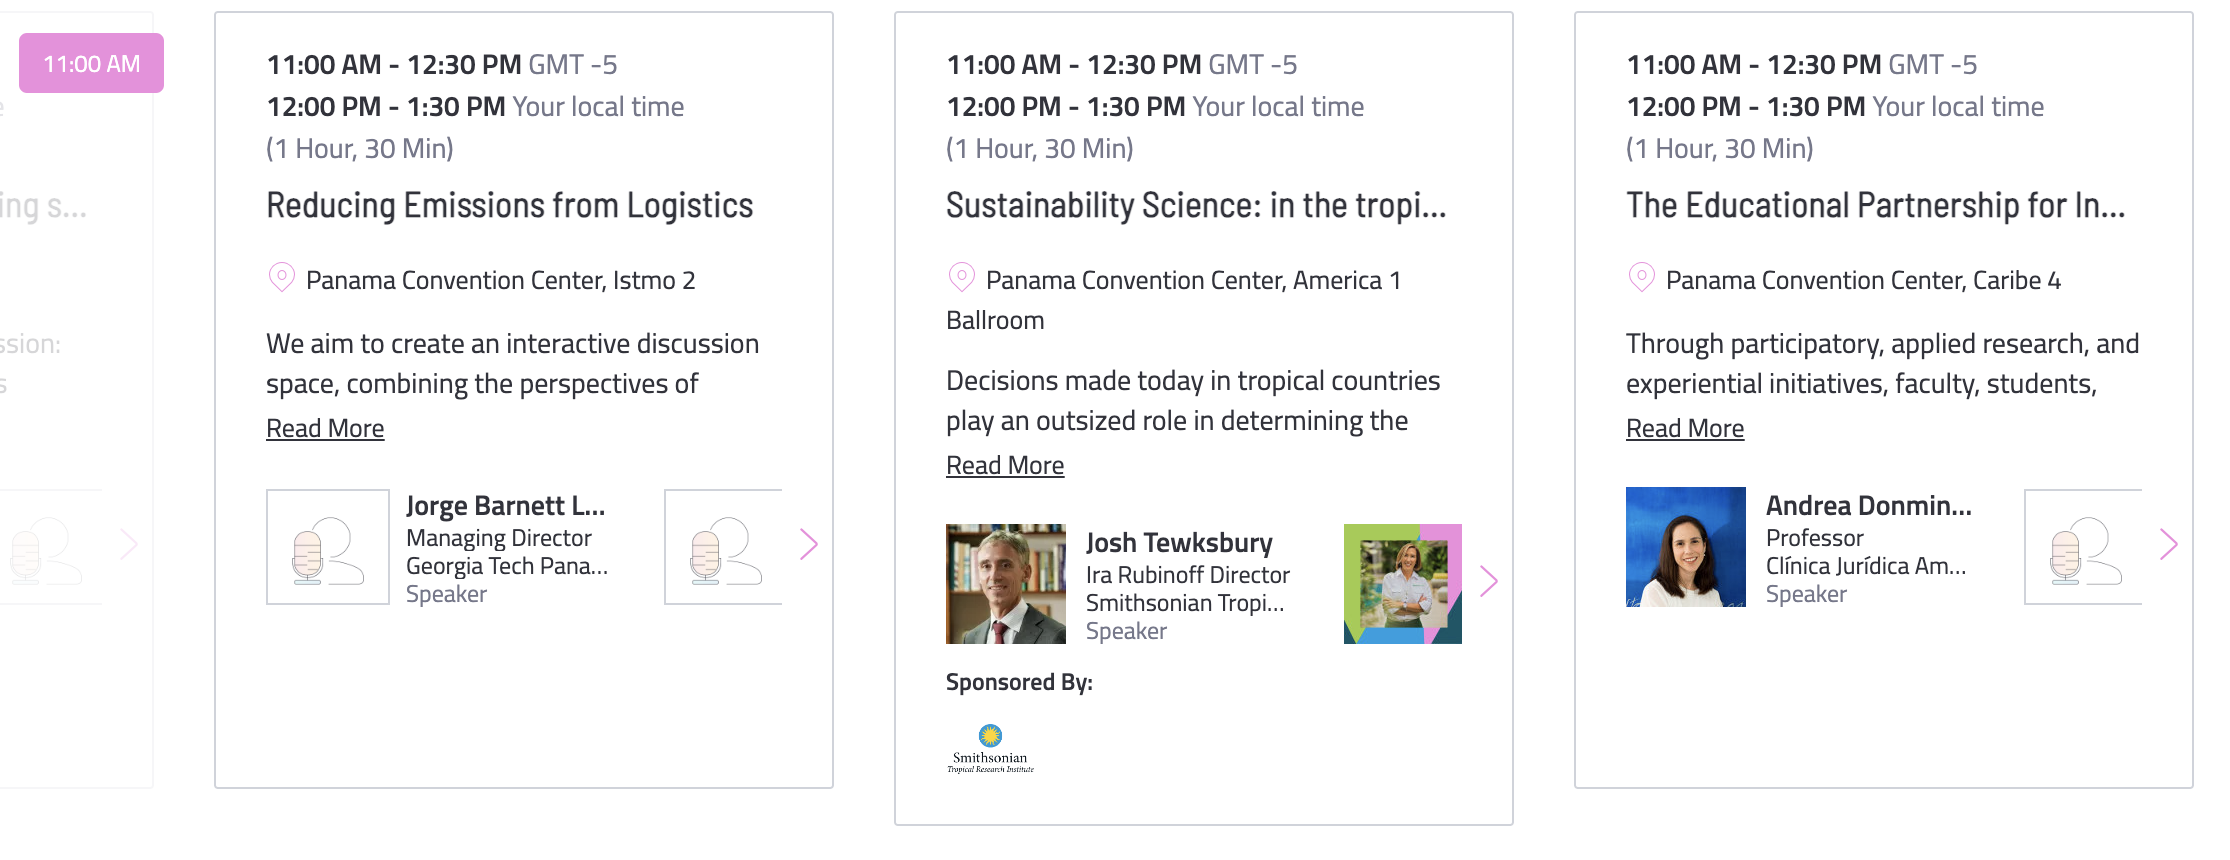This screenshot has width=2230, height=860.
Task: Expand Read More under Educational Partnership description
Action: (x=1685, y=428)
